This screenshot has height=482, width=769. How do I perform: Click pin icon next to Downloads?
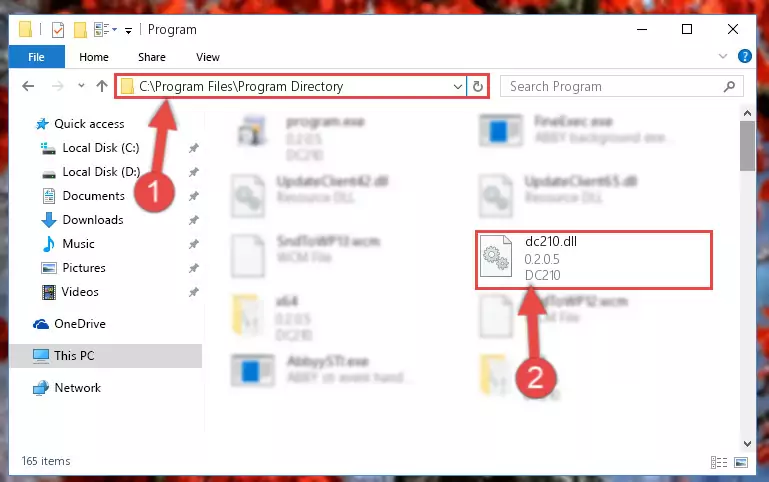[194, 220]
